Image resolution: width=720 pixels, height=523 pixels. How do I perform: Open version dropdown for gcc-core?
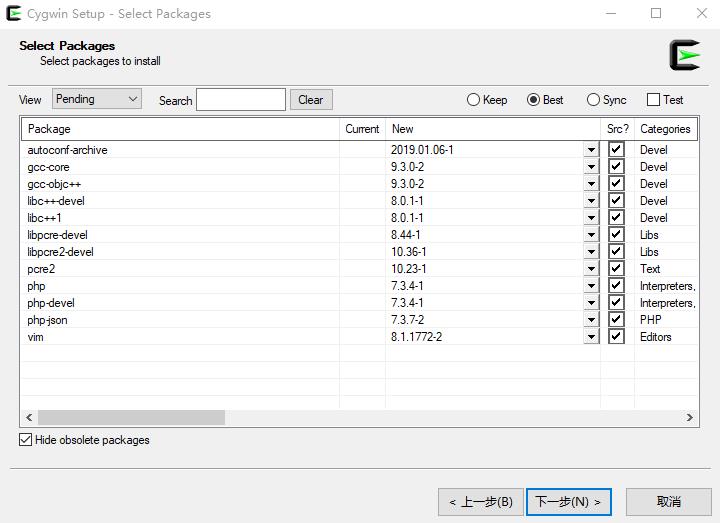tap(591, 167)
